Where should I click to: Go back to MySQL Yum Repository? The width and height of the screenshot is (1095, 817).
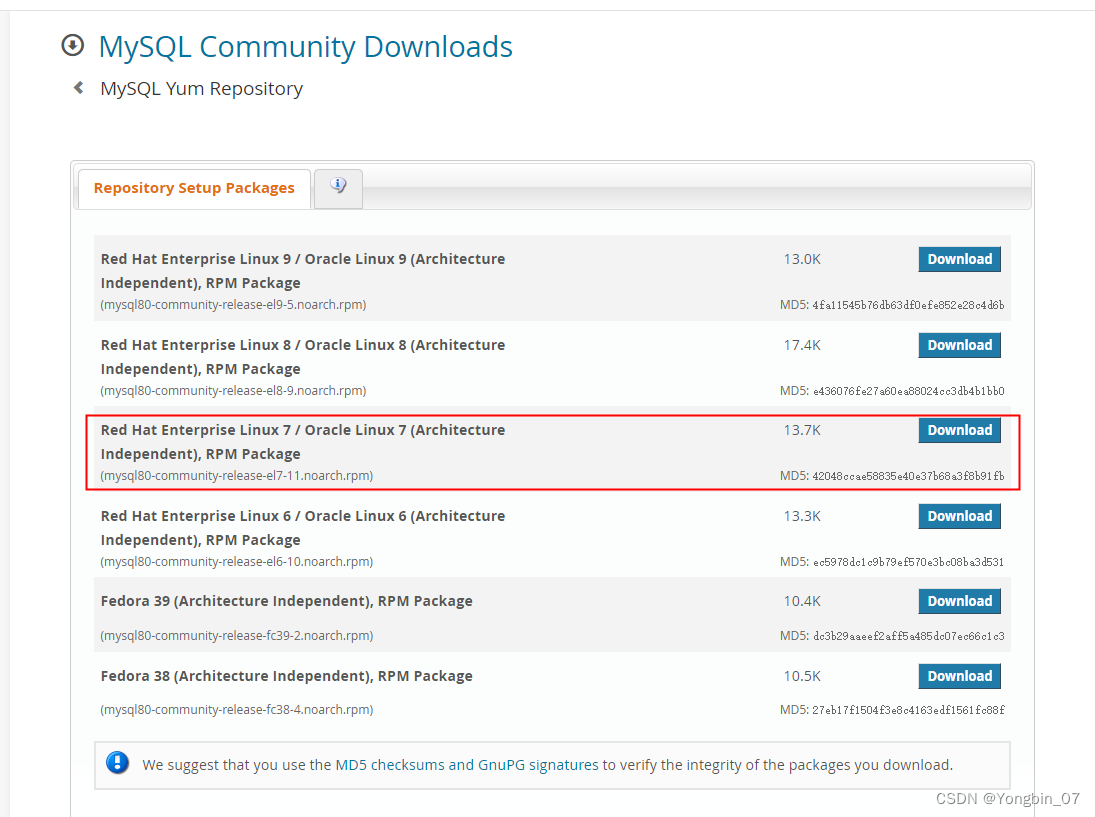201,89
